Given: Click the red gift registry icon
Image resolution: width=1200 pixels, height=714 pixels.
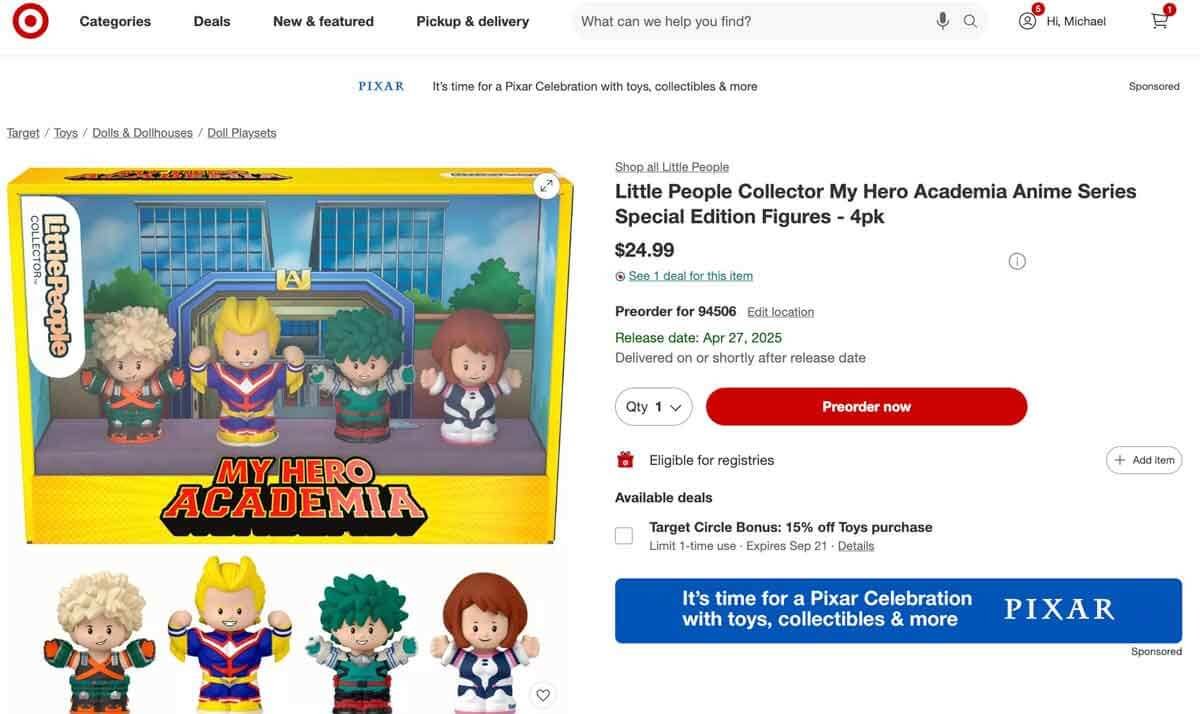Looking at the screenshot, I should (x=625, y=459).
